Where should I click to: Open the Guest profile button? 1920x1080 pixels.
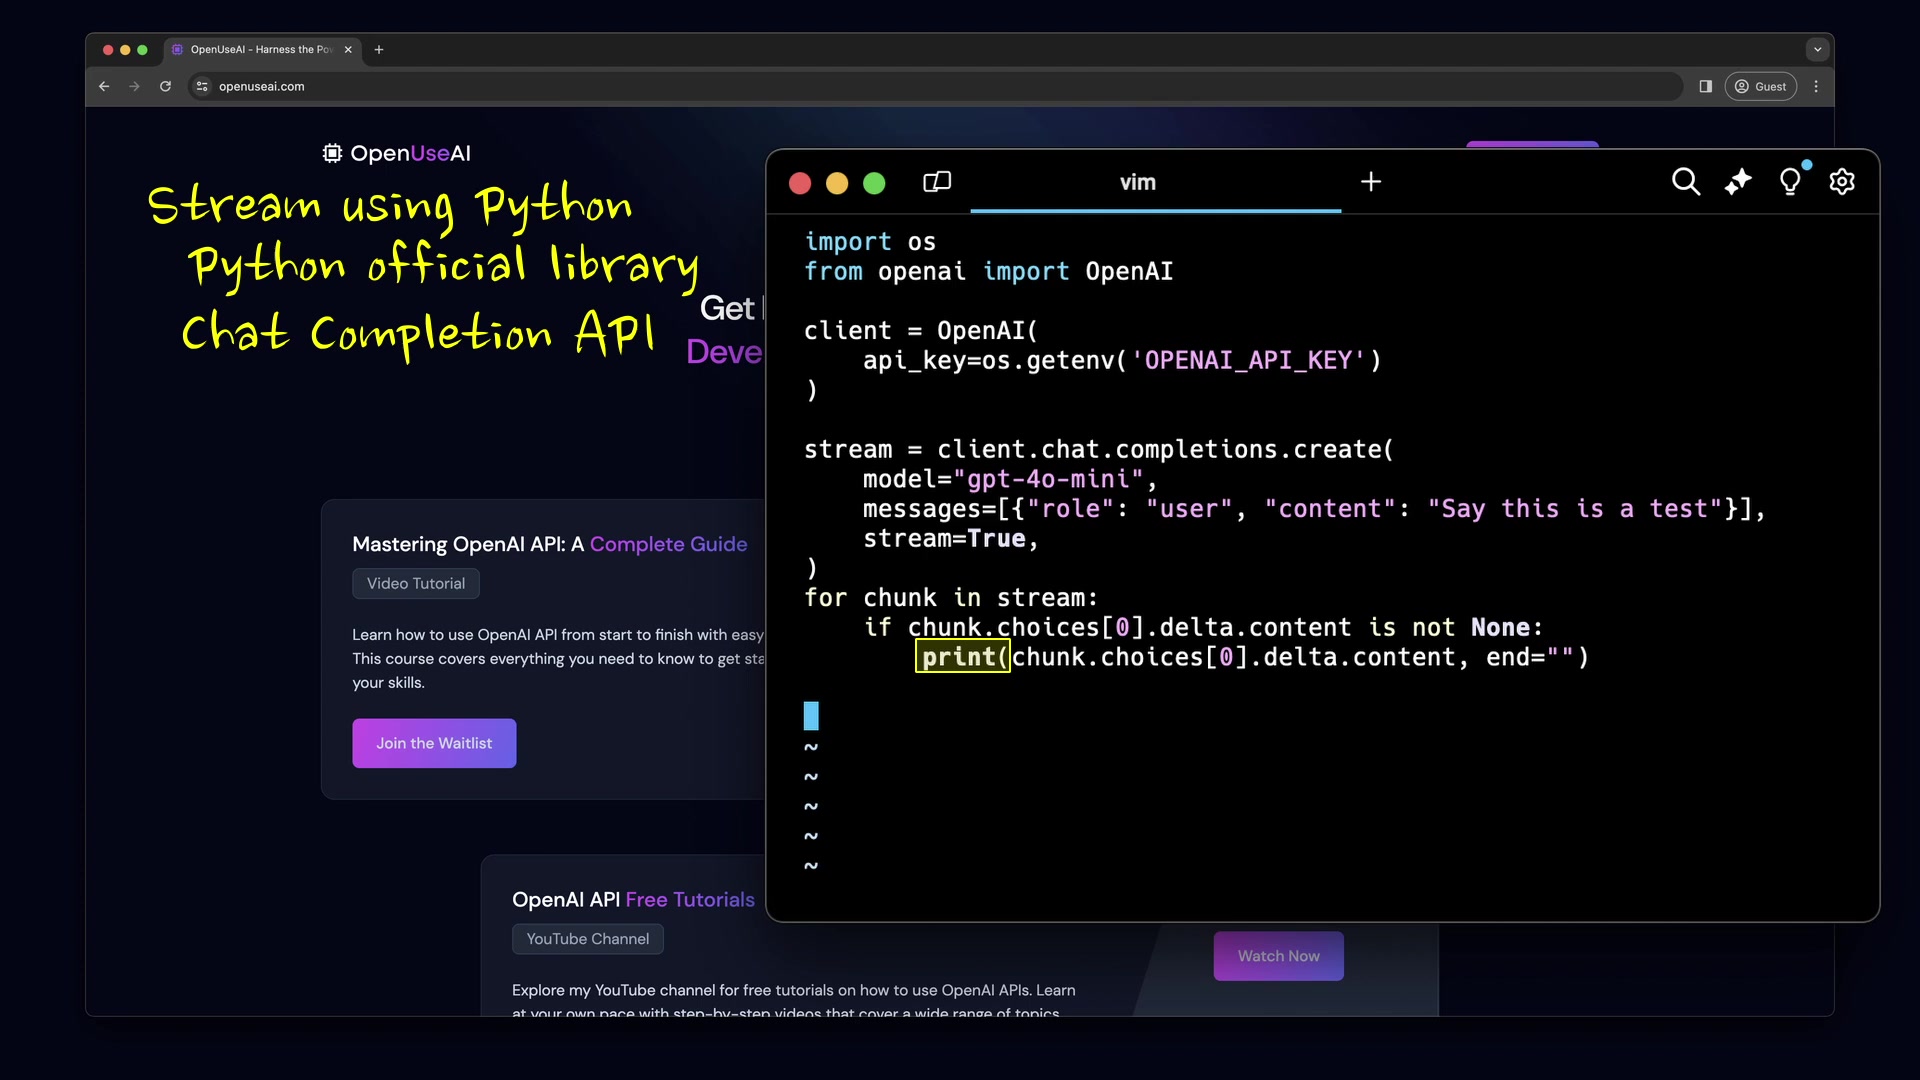tap(1761, 86)
